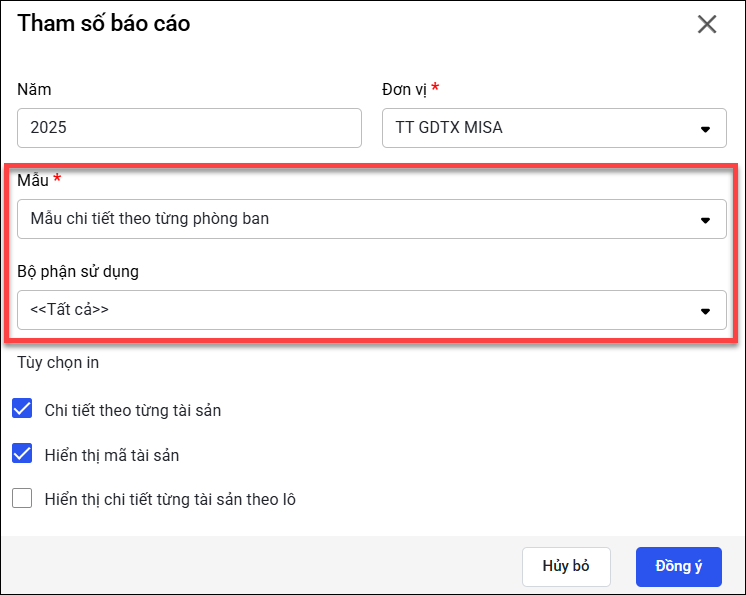Expand the Mẫu dropdown arrow
This screenshot has width=746, height=595.
pos(705,219)
